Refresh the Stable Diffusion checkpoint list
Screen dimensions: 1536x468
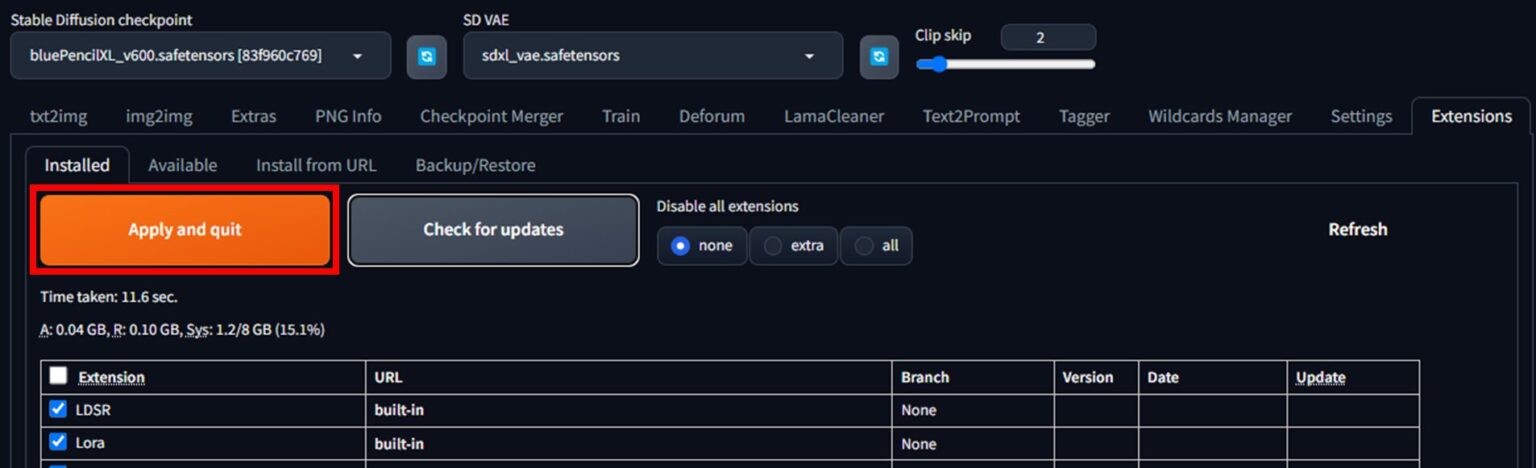427,57
